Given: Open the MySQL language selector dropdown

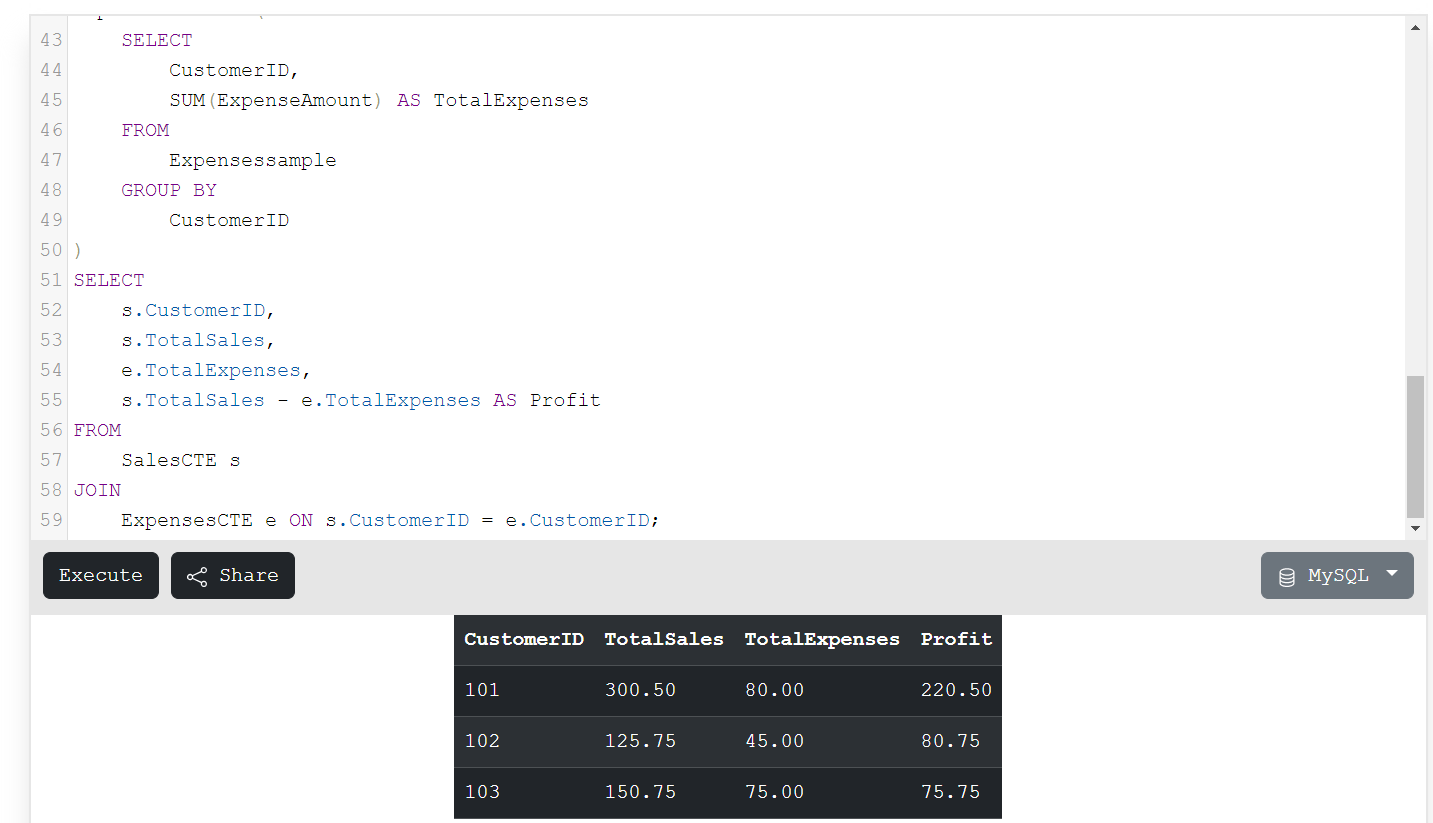Looking at the screenshot, I should click(x=1337, y=575).
